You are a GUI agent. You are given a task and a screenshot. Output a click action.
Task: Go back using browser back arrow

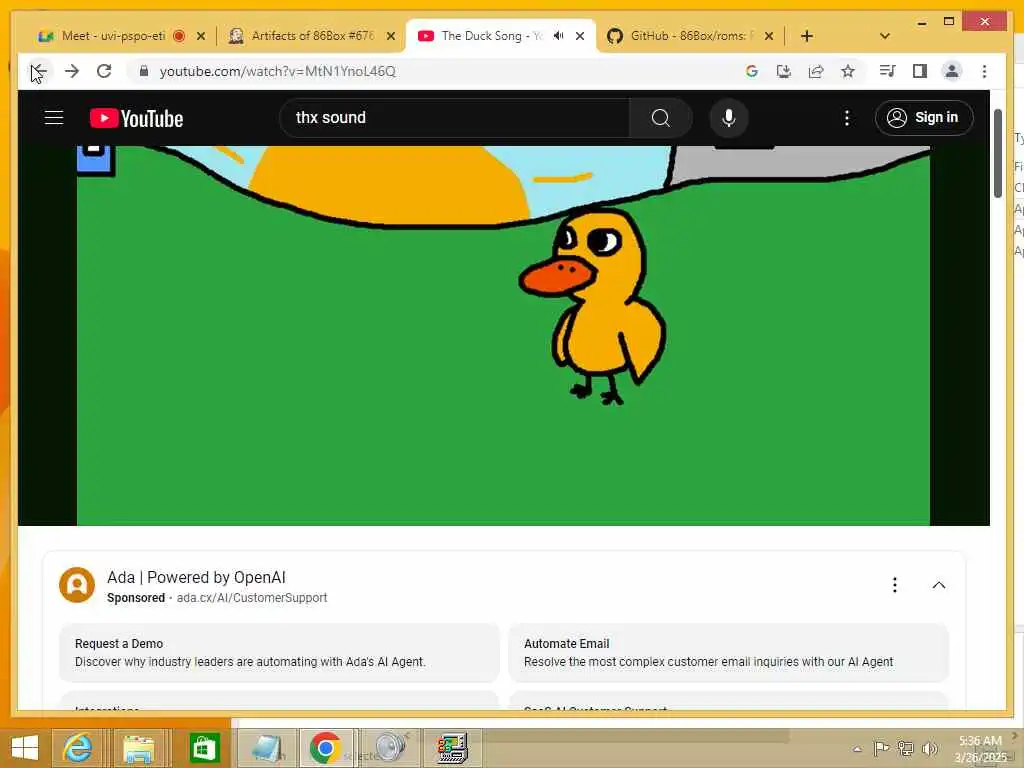pyautogui.click(x=39, y=71)
